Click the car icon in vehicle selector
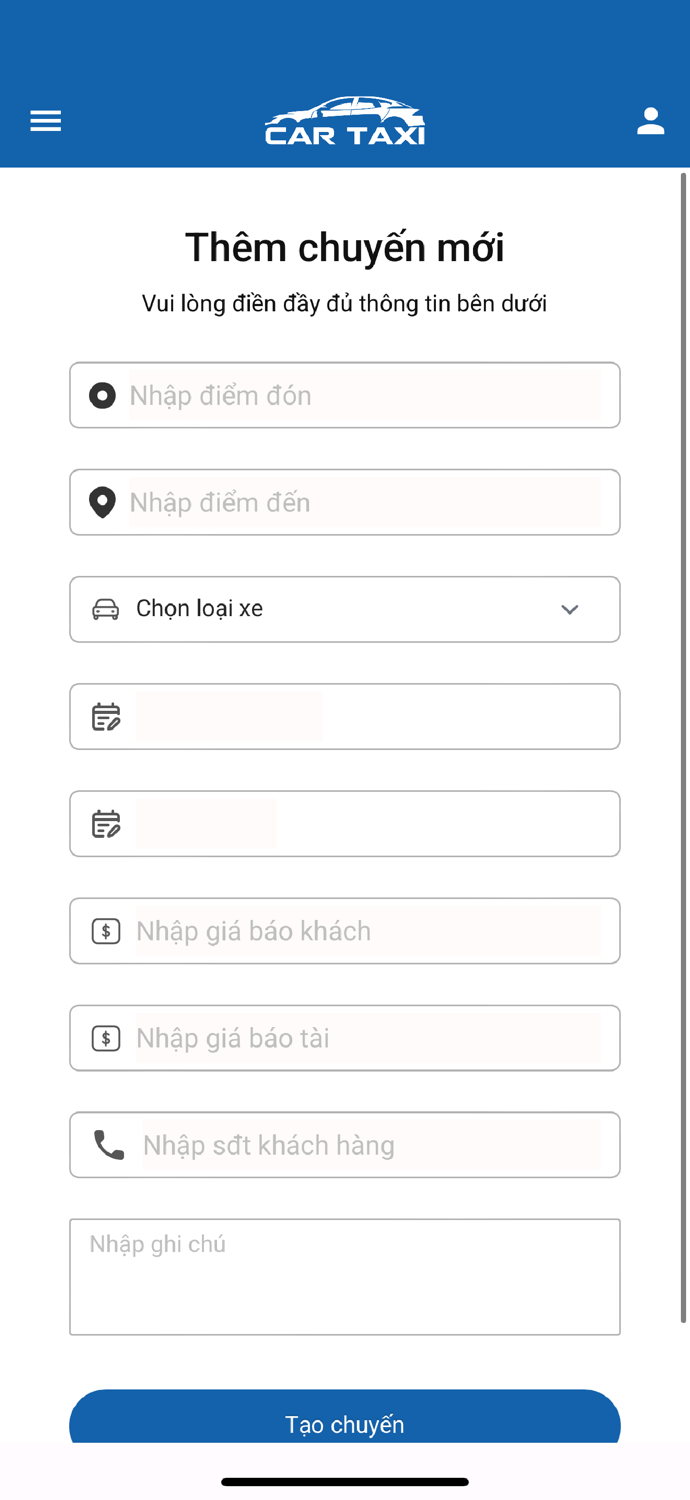690x1500 pixels. point(106,609)
